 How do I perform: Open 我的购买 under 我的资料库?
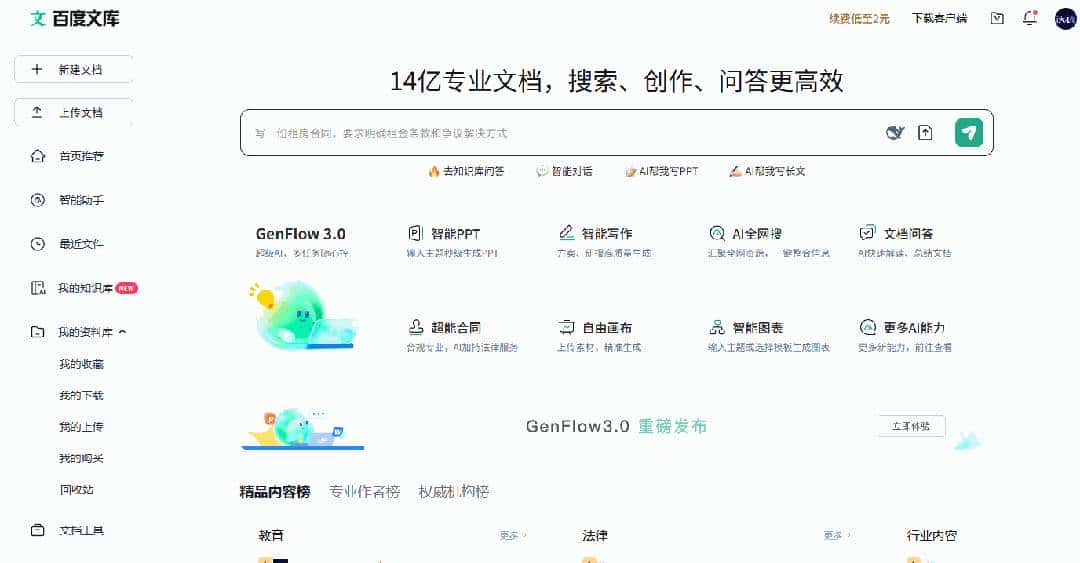[x=81, y=458]
